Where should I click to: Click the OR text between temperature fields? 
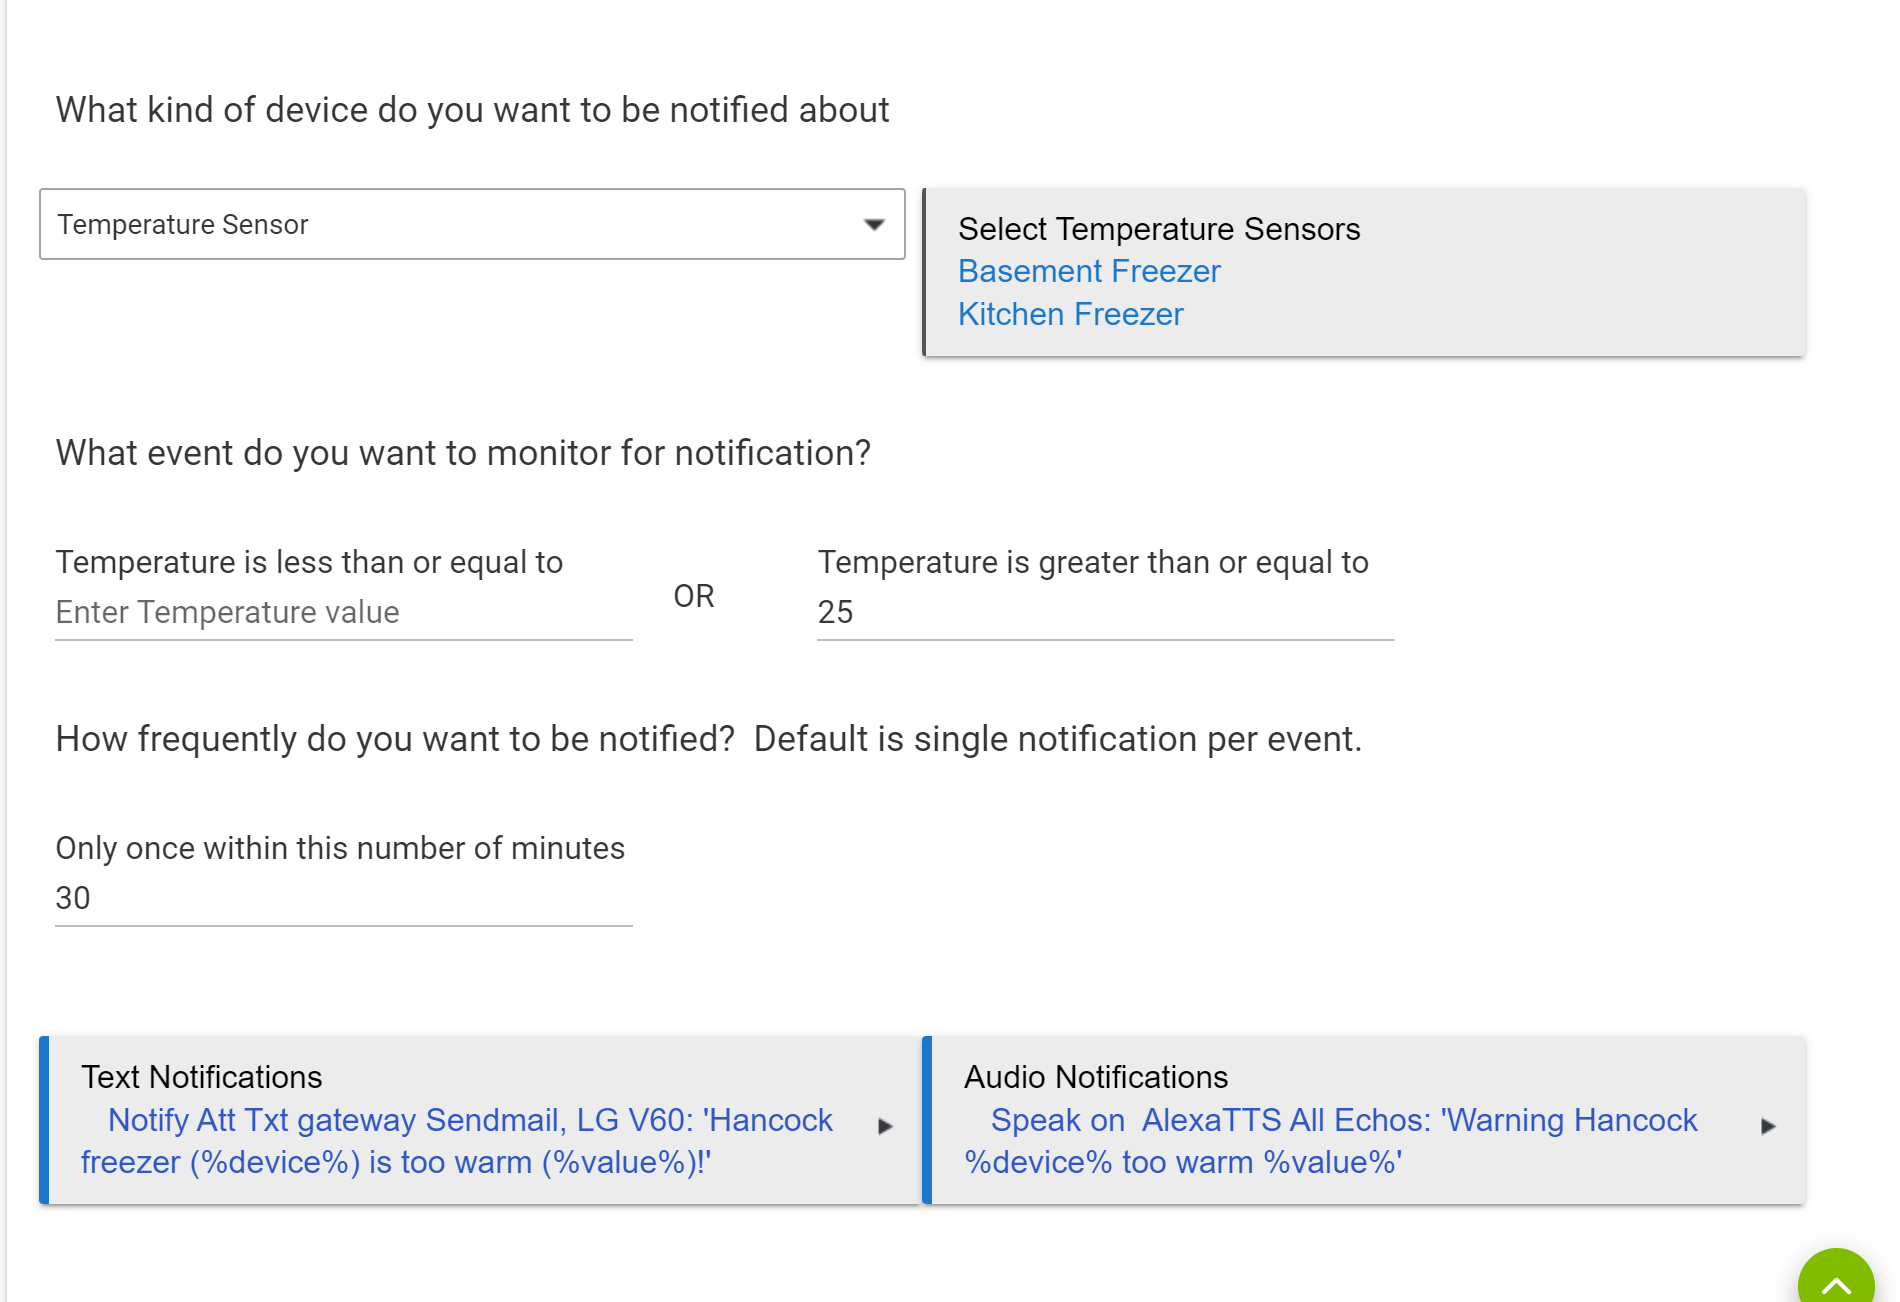694,596
